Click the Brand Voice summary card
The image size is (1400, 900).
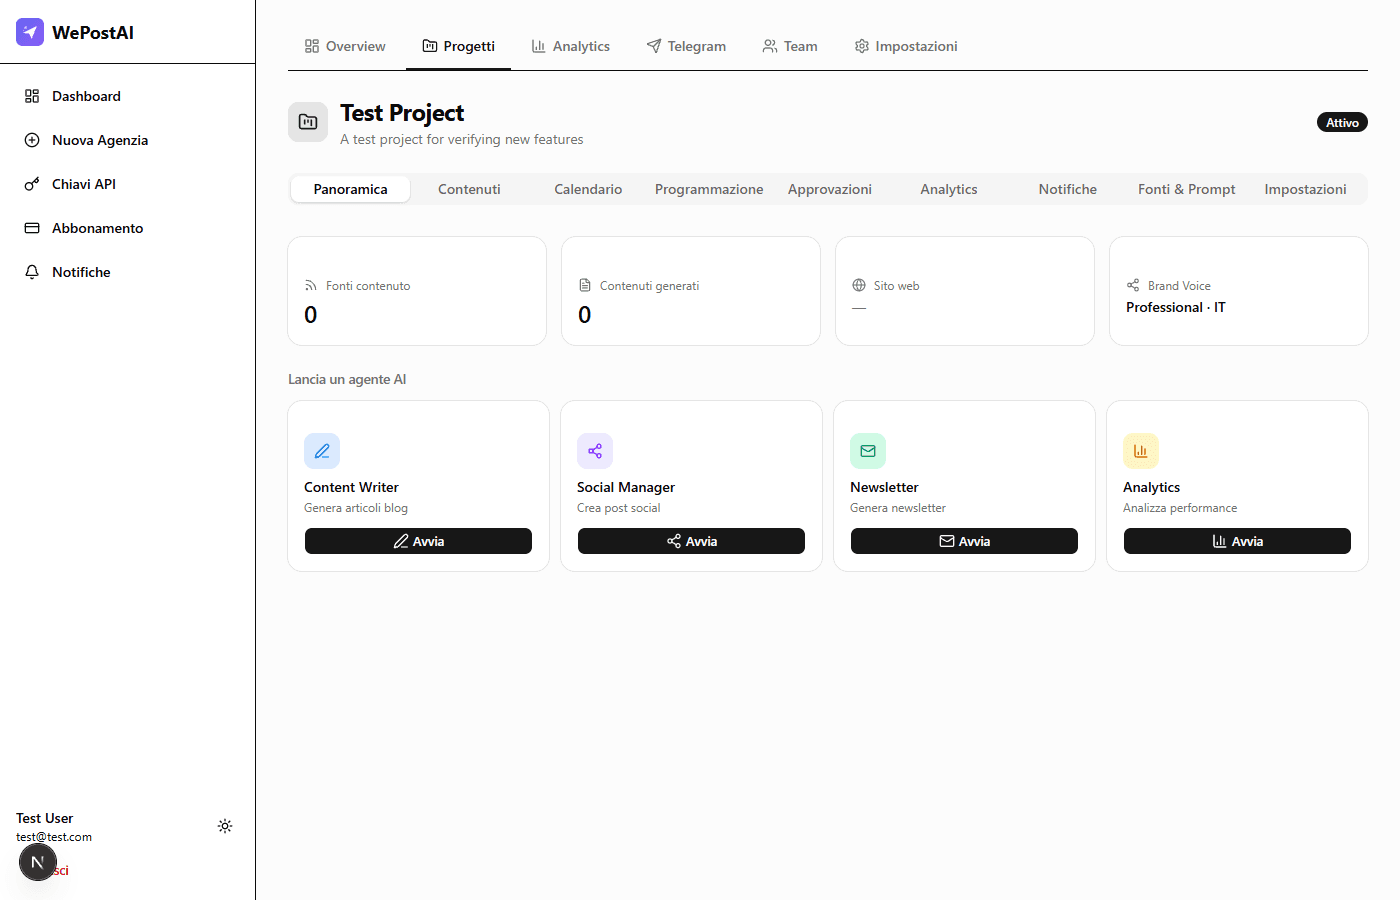tap(1238, 291)
